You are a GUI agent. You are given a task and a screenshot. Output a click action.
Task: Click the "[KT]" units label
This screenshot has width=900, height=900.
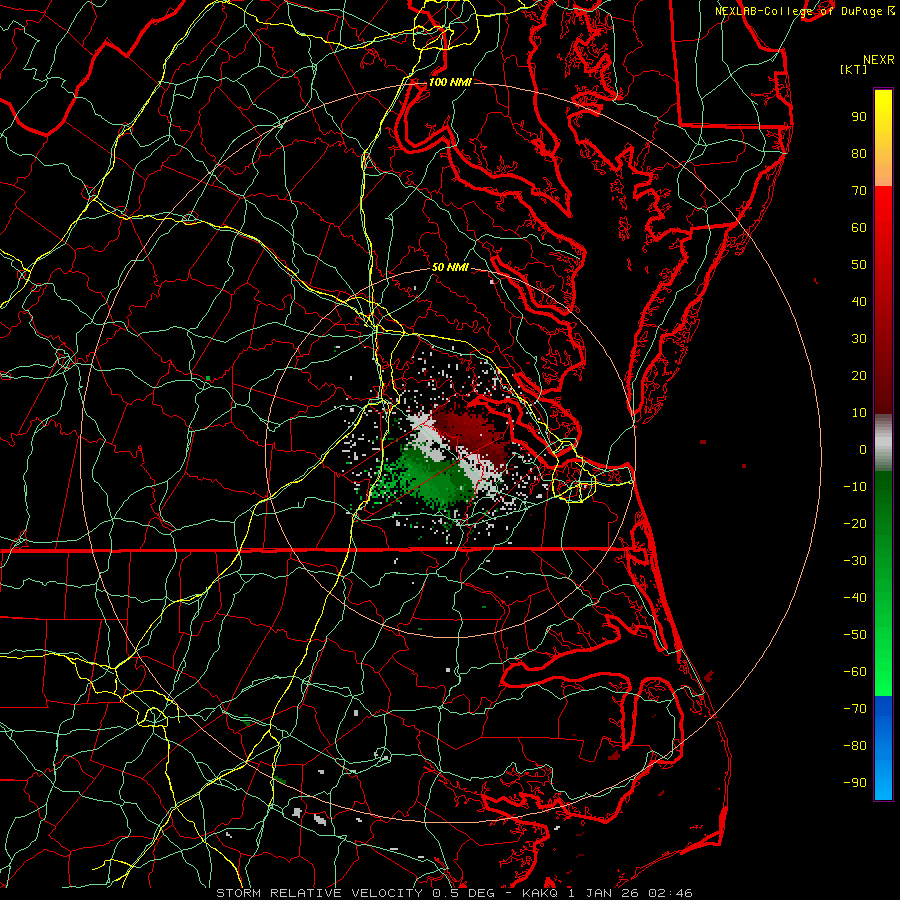[854, 69]
